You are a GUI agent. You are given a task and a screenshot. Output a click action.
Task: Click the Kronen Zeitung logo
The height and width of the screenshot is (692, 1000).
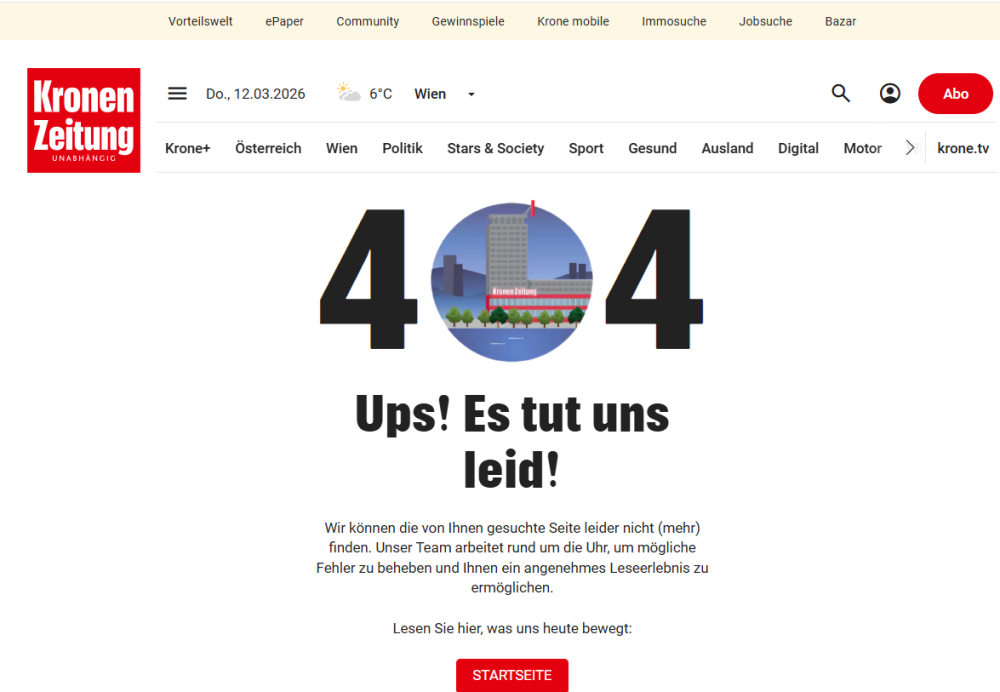click(83, 120)
